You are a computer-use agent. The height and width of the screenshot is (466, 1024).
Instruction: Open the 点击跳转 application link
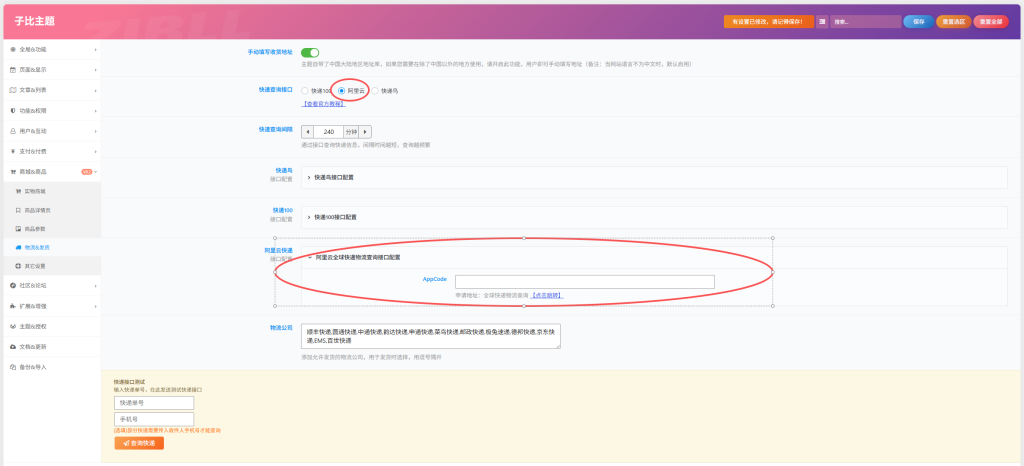point(547,296)
